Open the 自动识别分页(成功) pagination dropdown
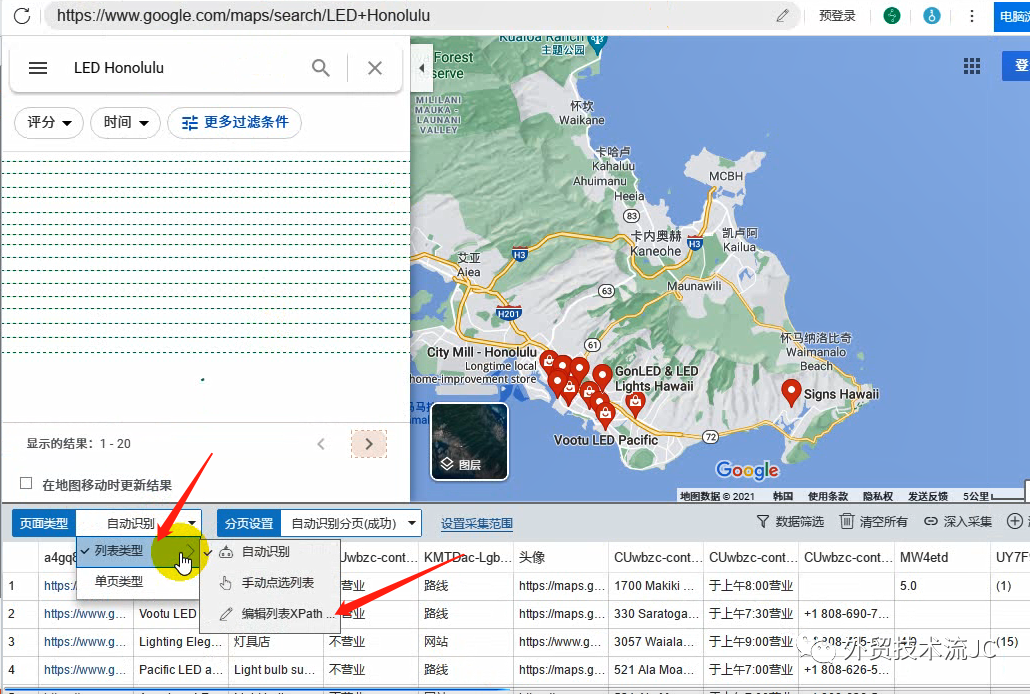The width and height of the screenshot is (1030, 694). (351, 523)
